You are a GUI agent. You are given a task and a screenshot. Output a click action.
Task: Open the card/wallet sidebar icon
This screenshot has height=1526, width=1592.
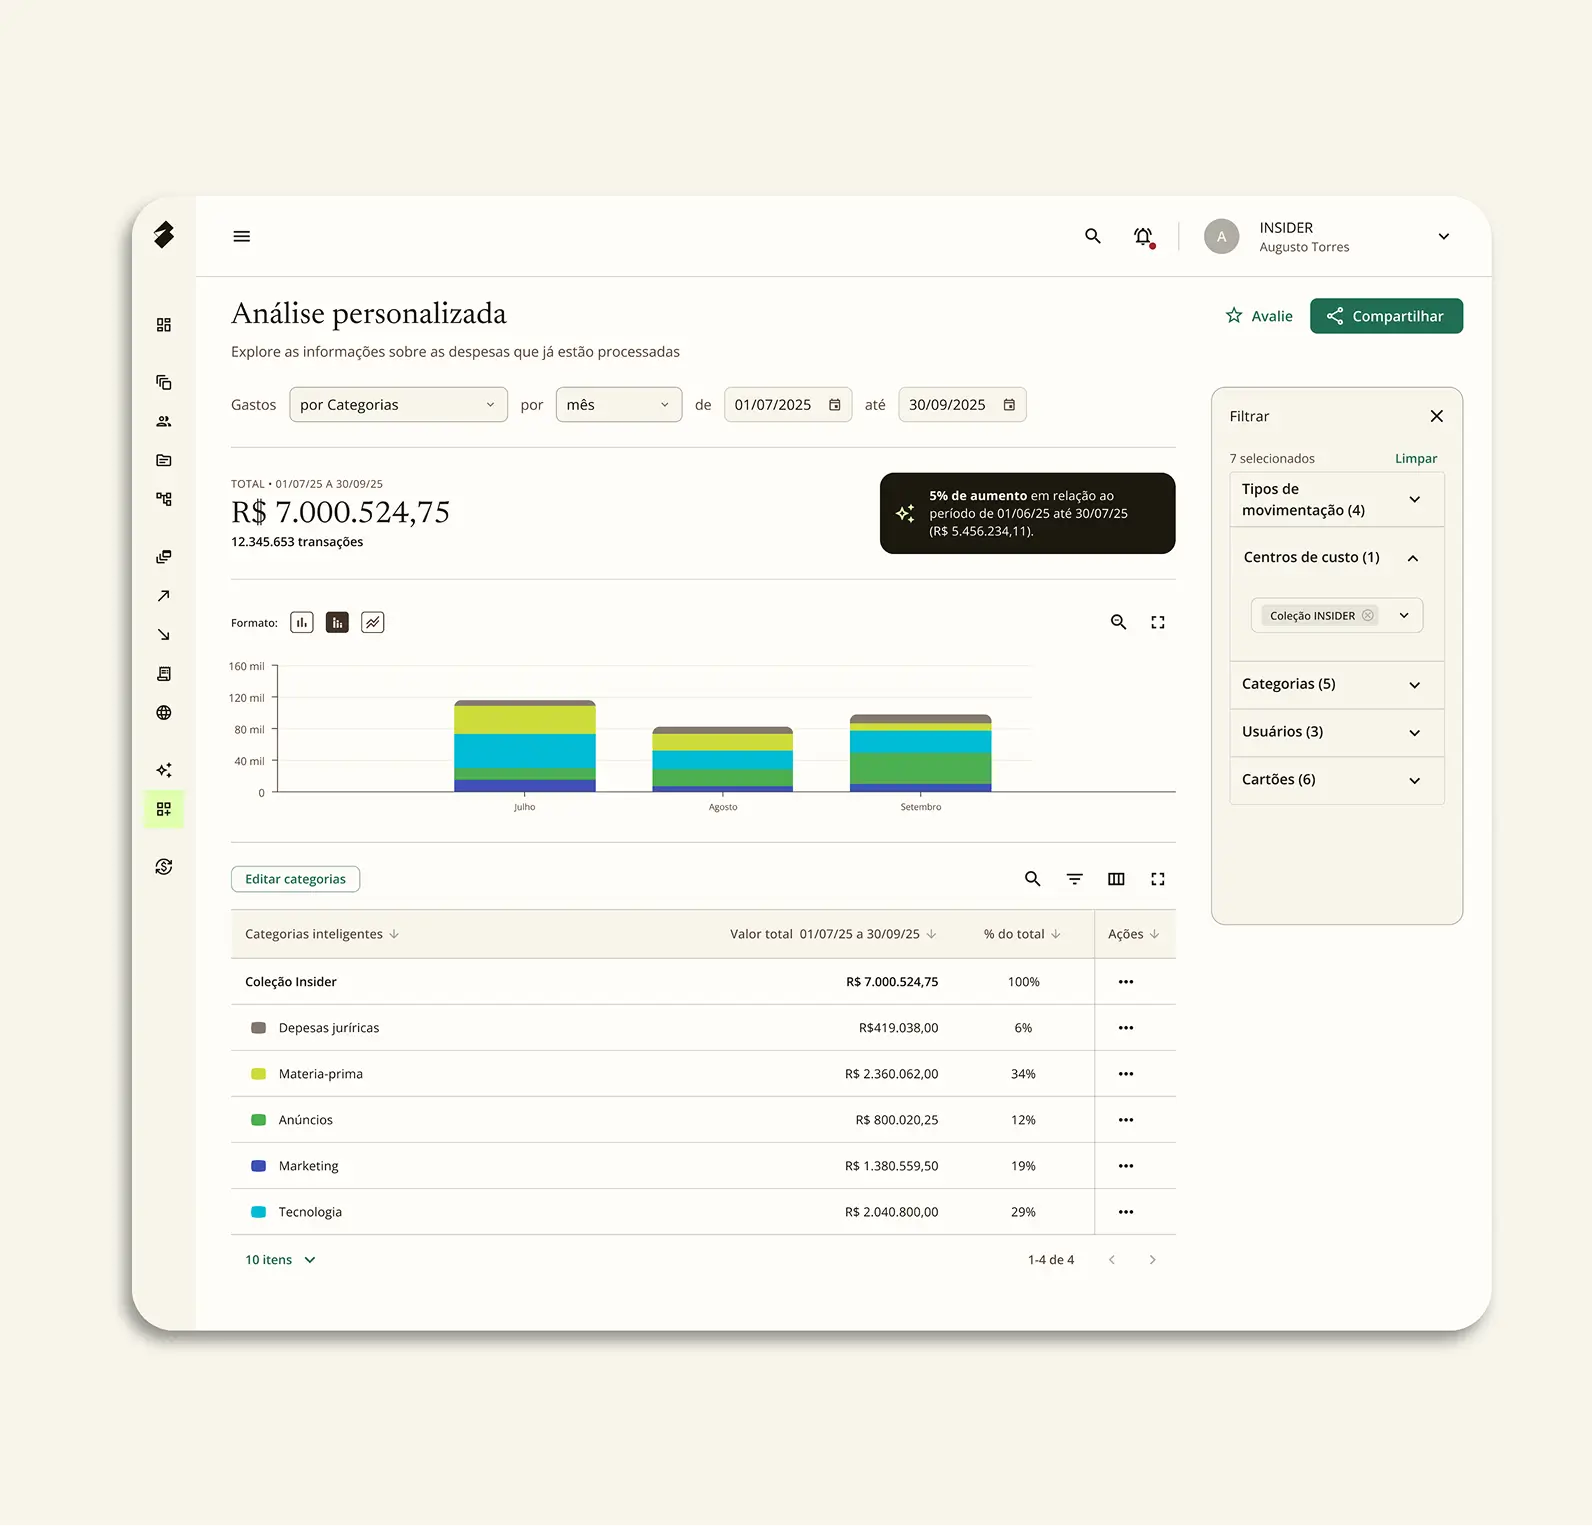tap(164, 460)
